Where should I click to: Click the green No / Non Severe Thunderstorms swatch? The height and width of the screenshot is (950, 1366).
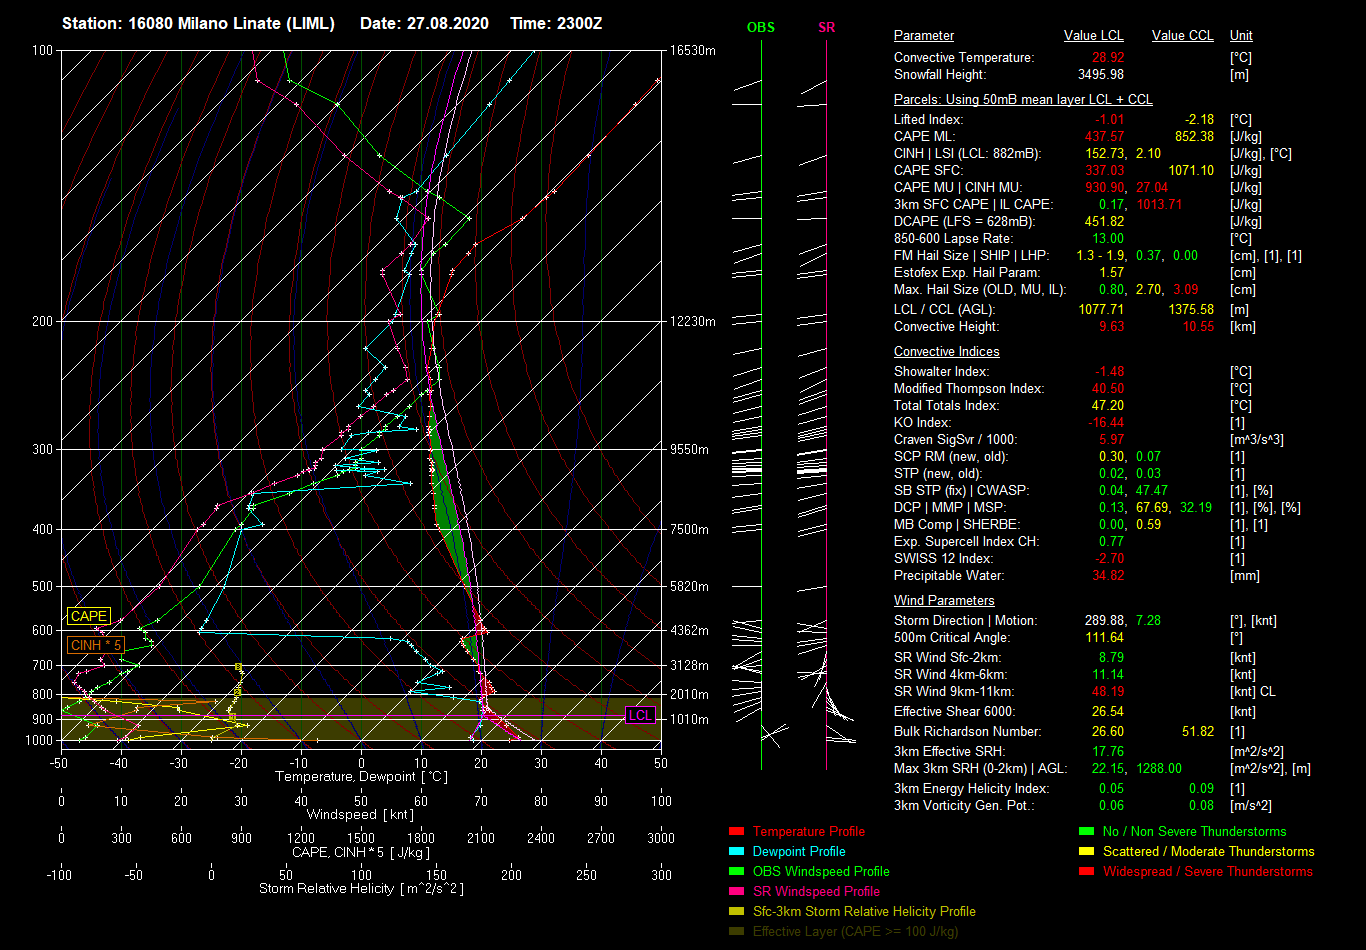[1086, 832]
